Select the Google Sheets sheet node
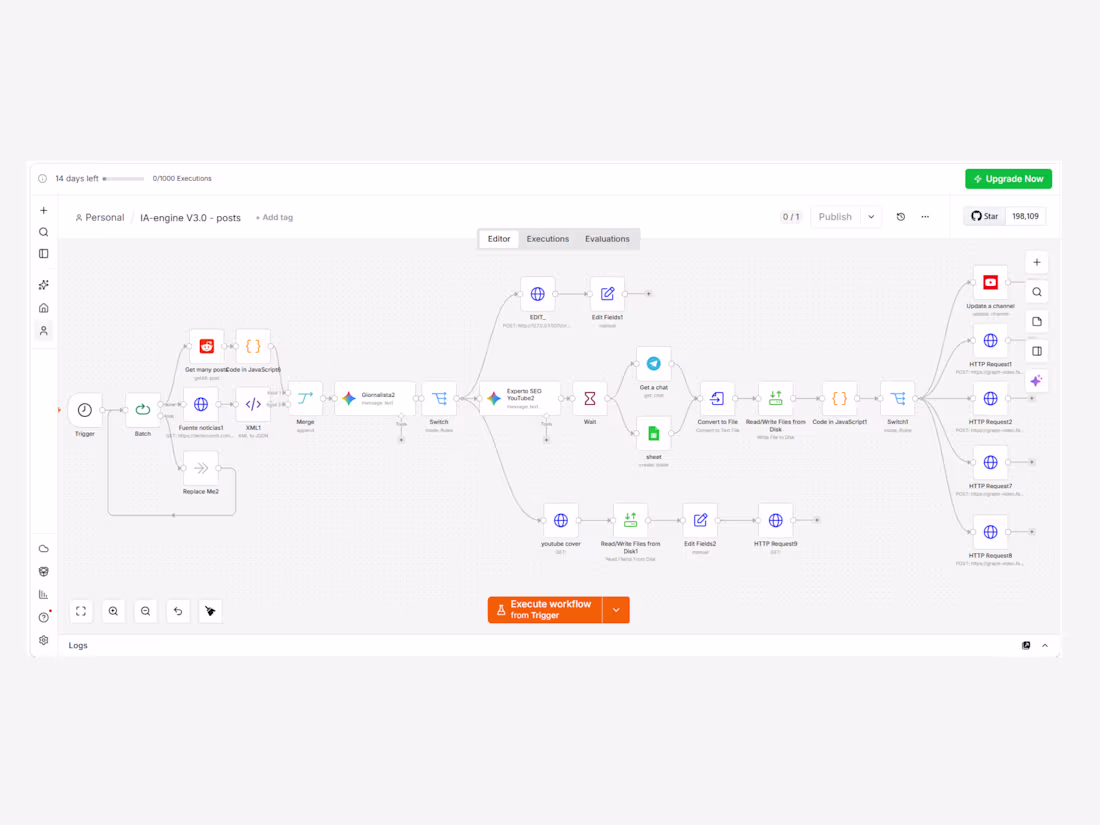 coord(654,434)
